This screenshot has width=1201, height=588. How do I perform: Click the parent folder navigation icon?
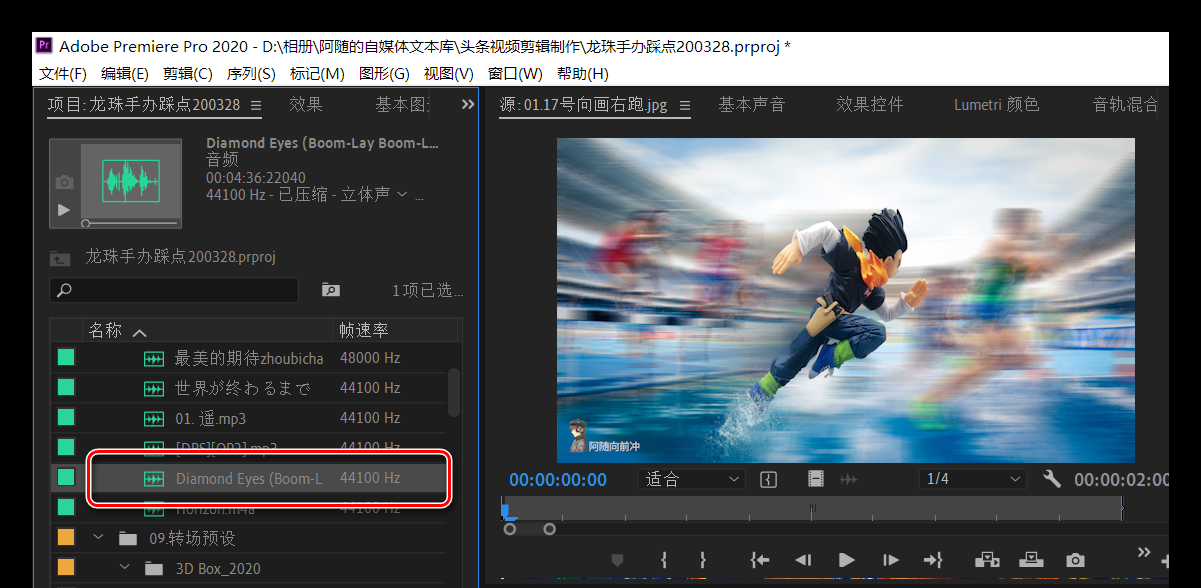[61, 257]
